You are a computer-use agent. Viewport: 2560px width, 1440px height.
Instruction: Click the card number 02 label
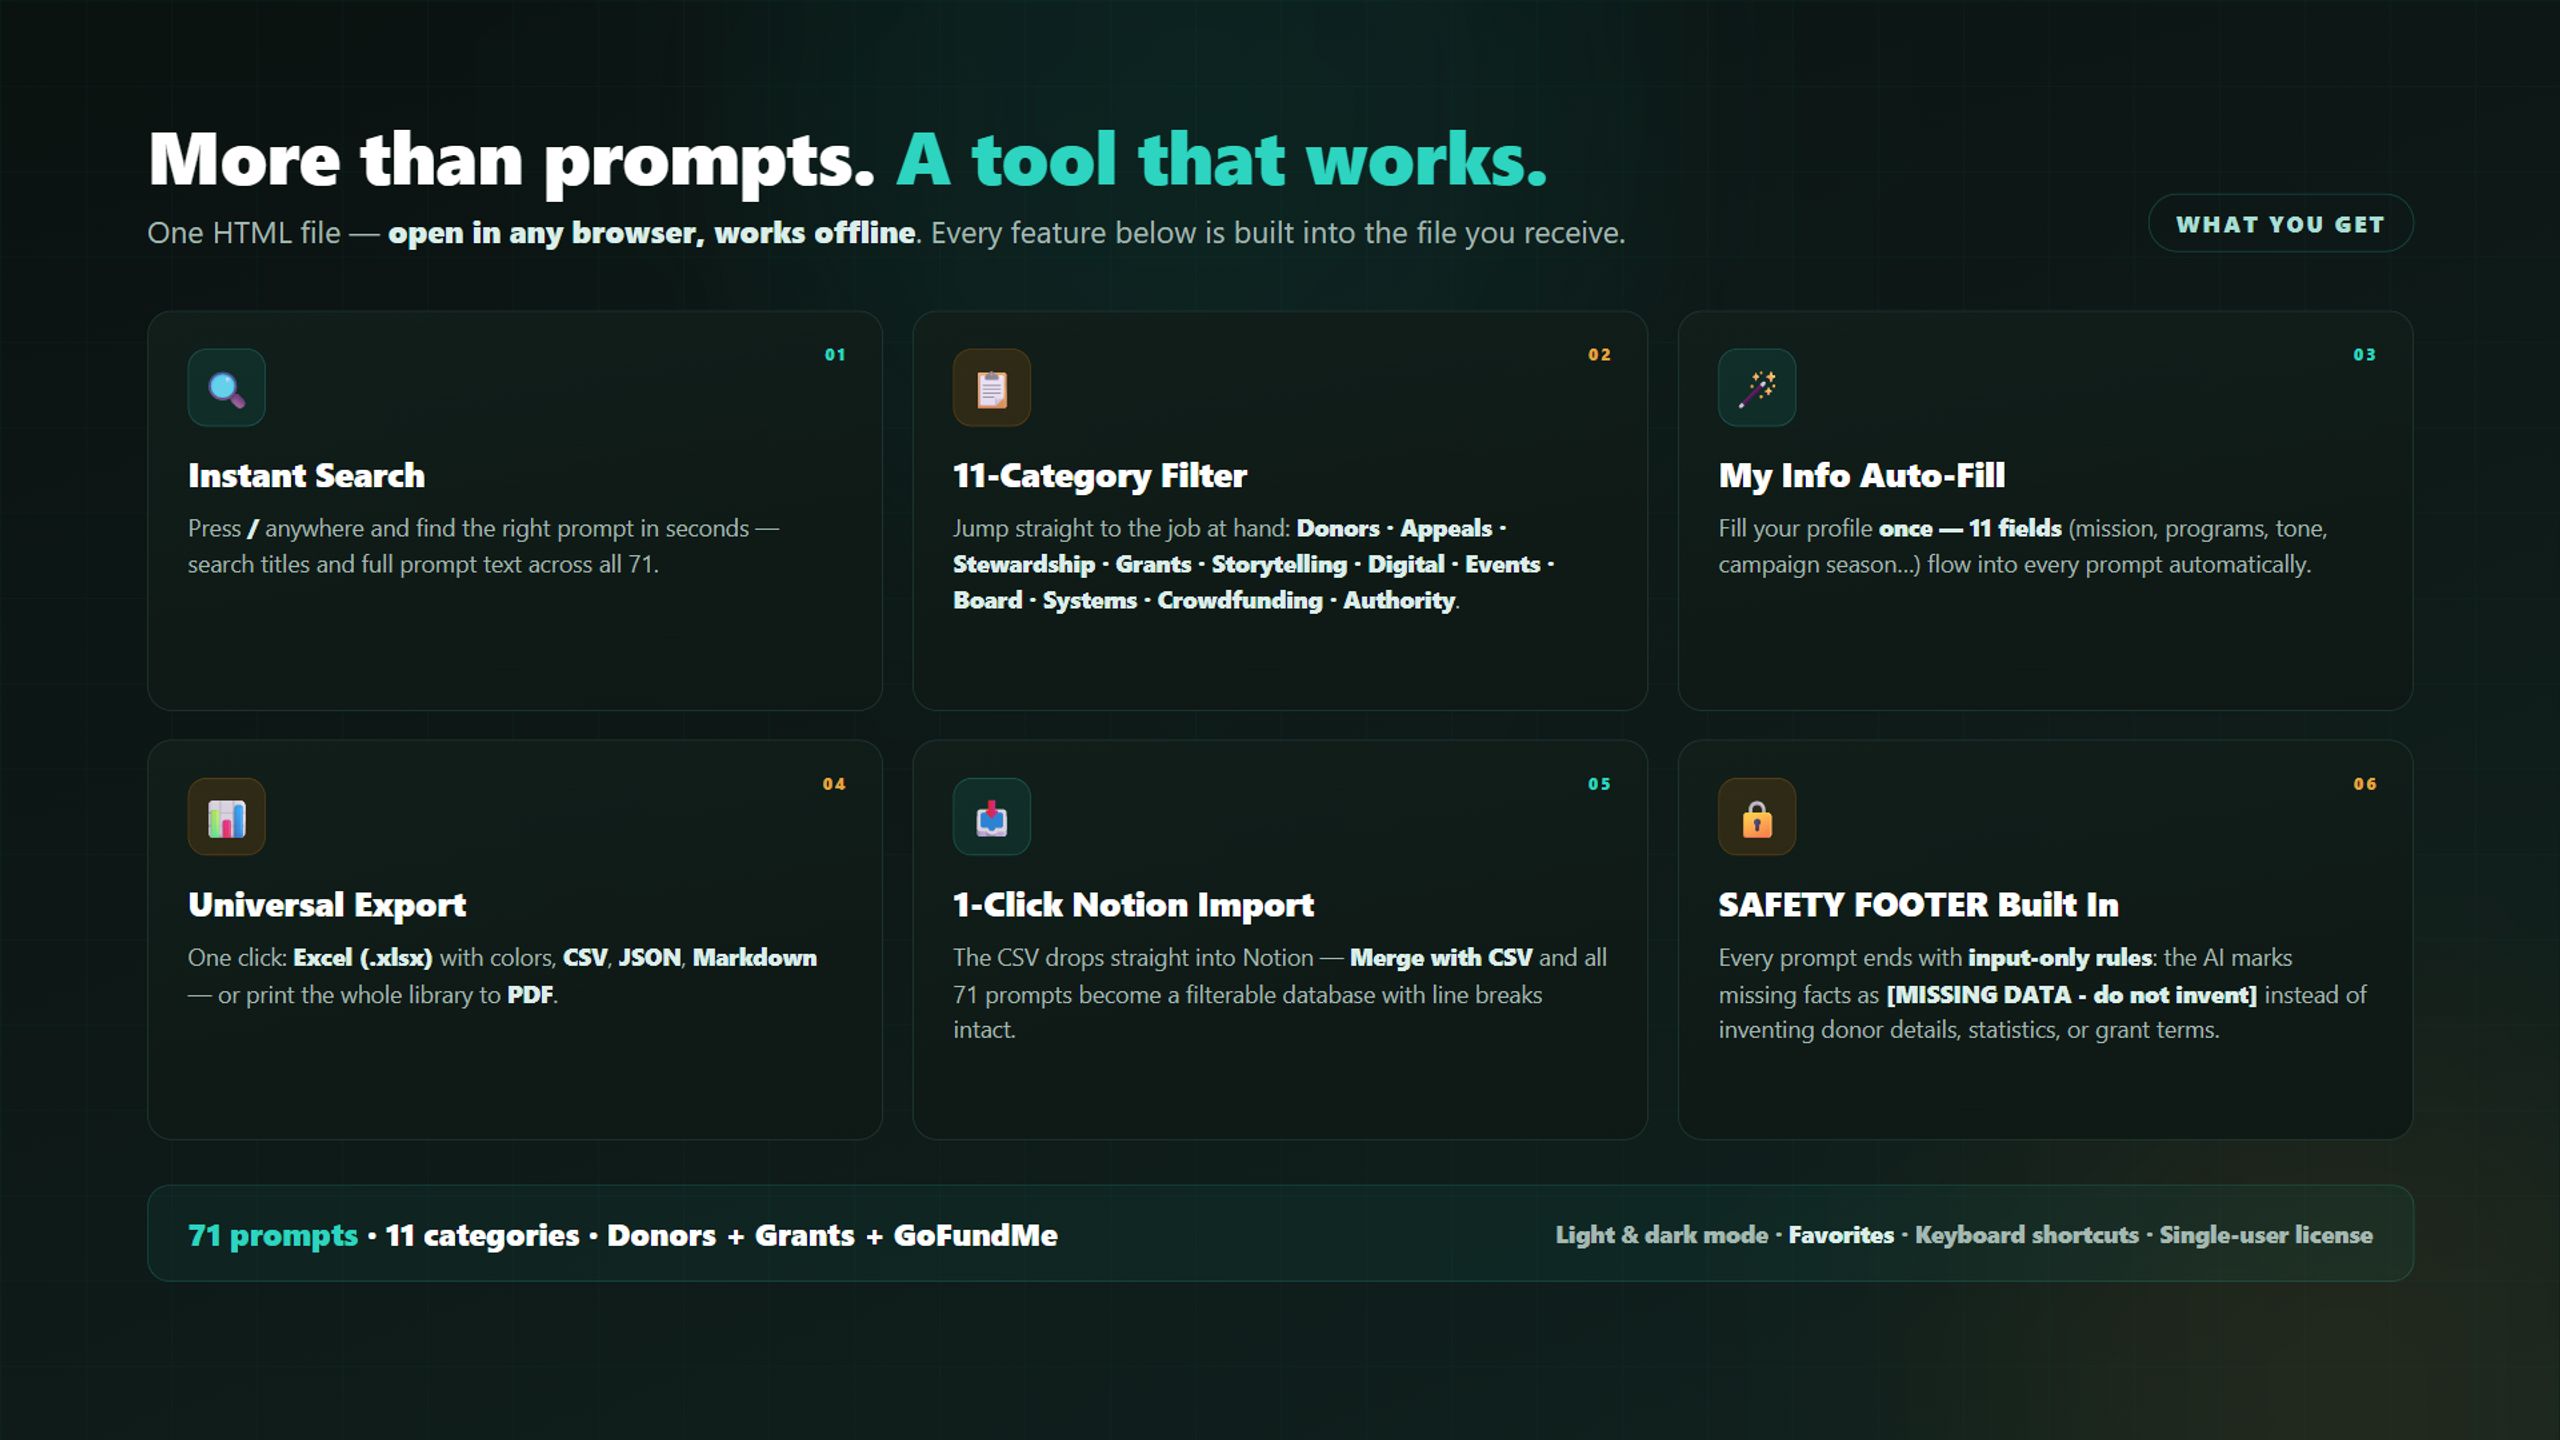point(1599,355)
